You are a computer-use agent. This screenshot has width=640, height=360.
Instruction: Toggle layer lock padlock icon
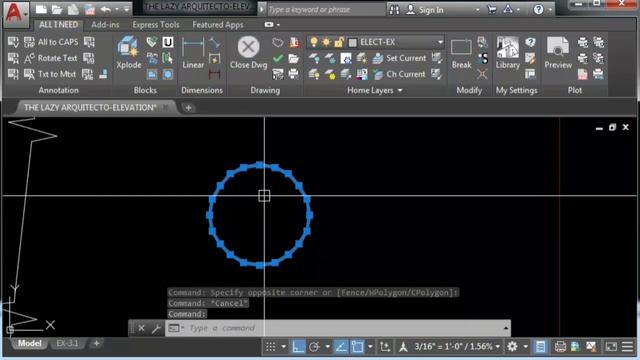pyautogui.click(x=339, y=42)
